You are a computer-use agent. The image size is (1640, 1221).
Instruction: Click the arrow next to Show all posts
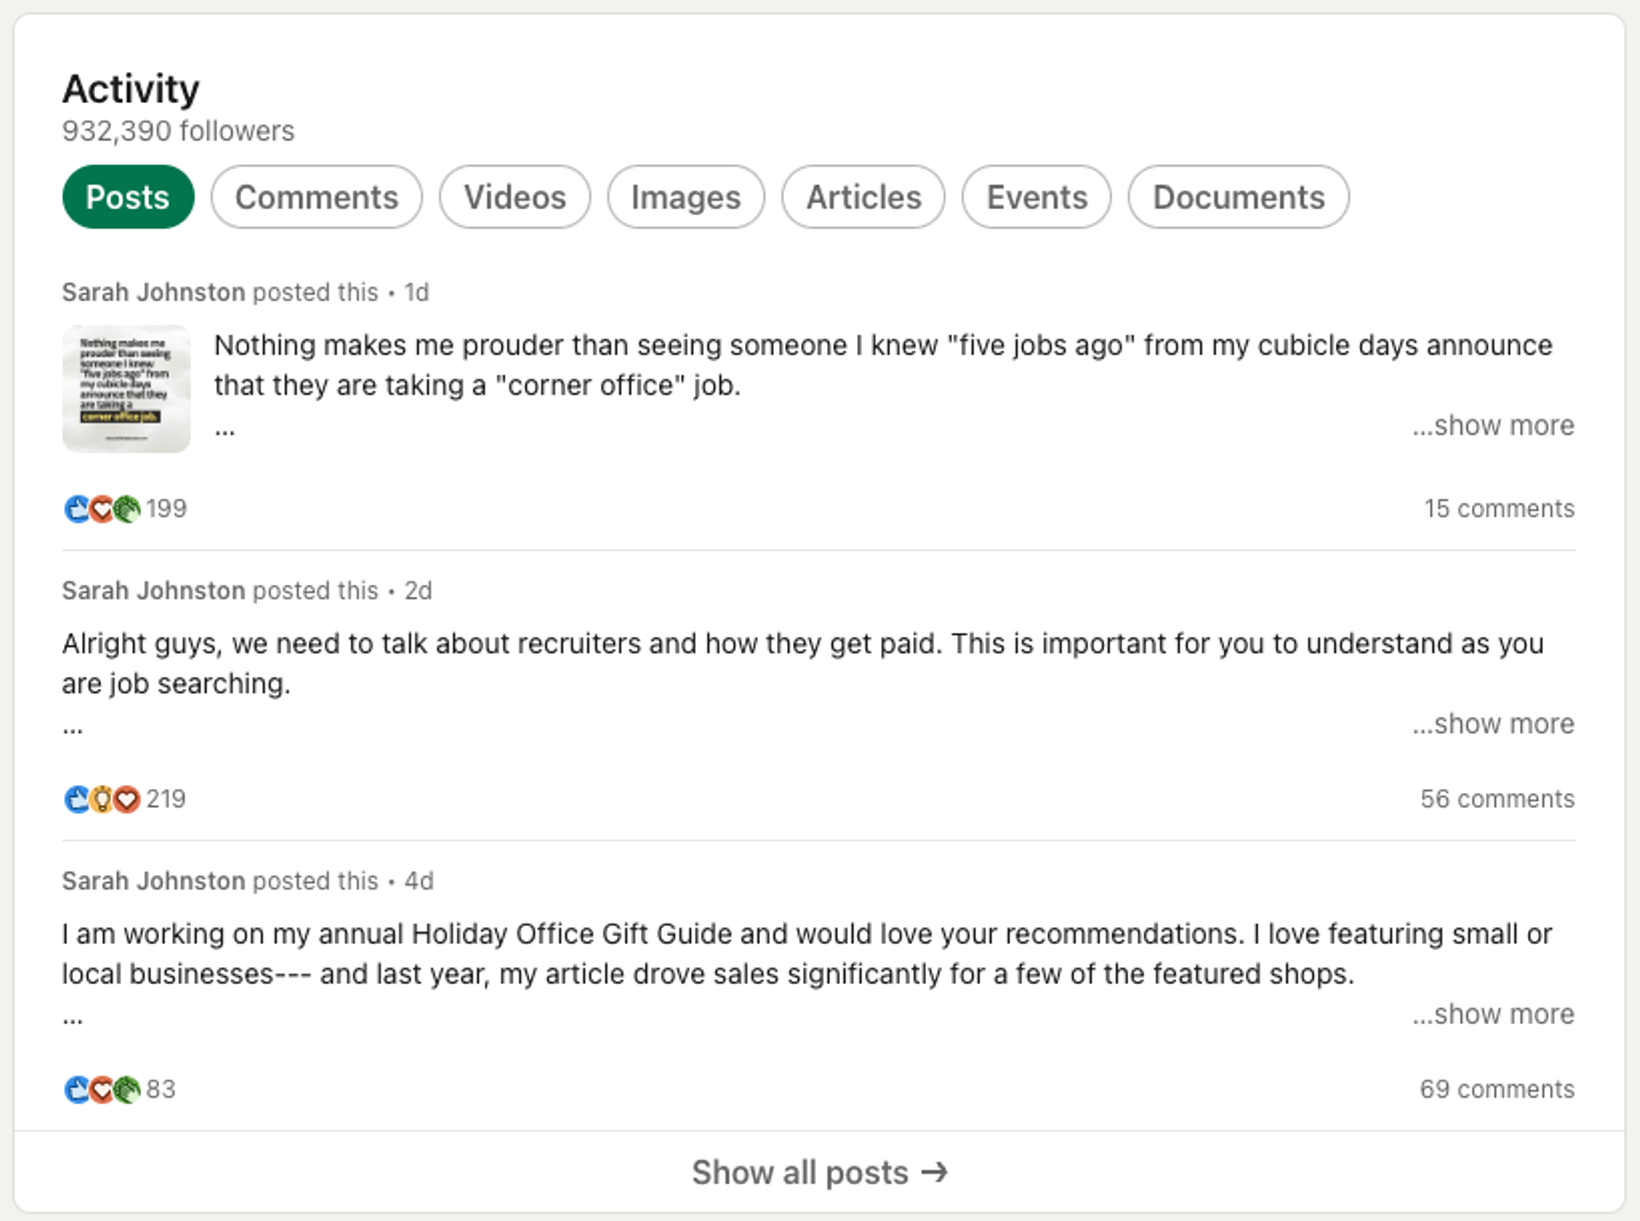coord(935,1172)
